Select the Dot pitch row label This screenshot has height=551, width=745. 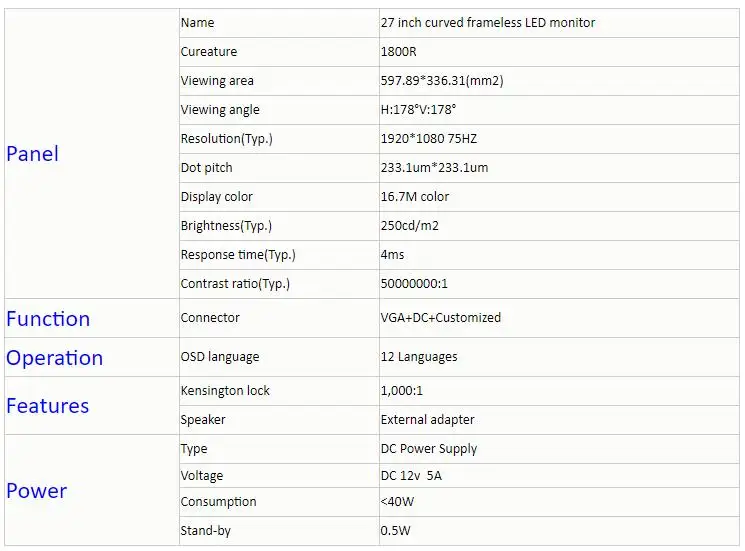tap(207, 168)
